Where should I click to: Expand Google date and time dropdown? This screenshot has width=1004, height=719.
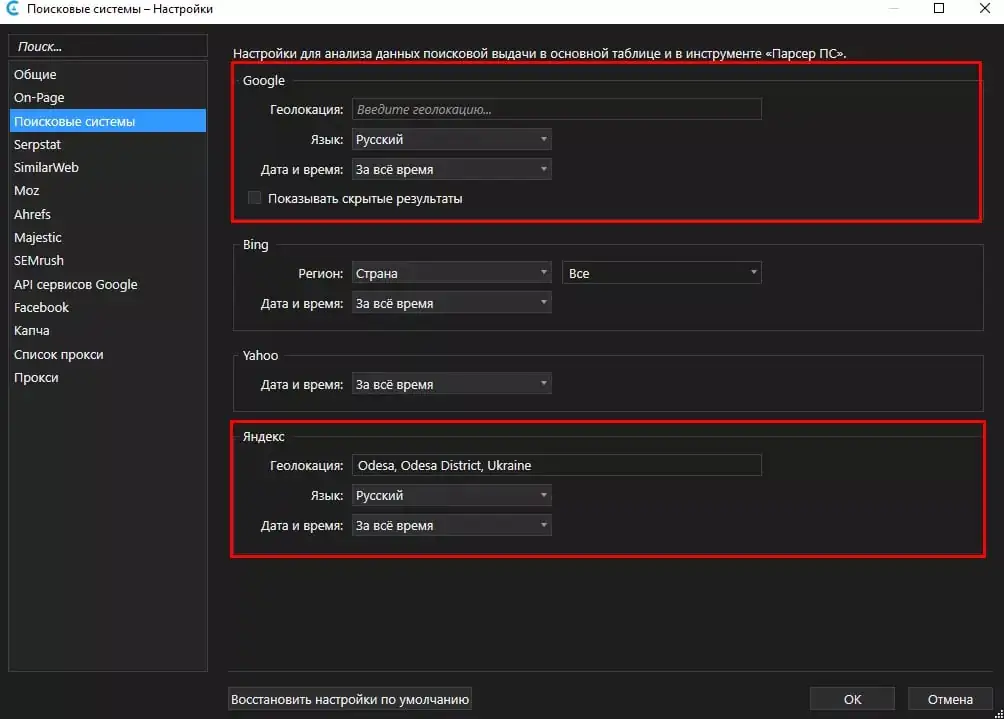pyautogui.click(x=451, y=170)
